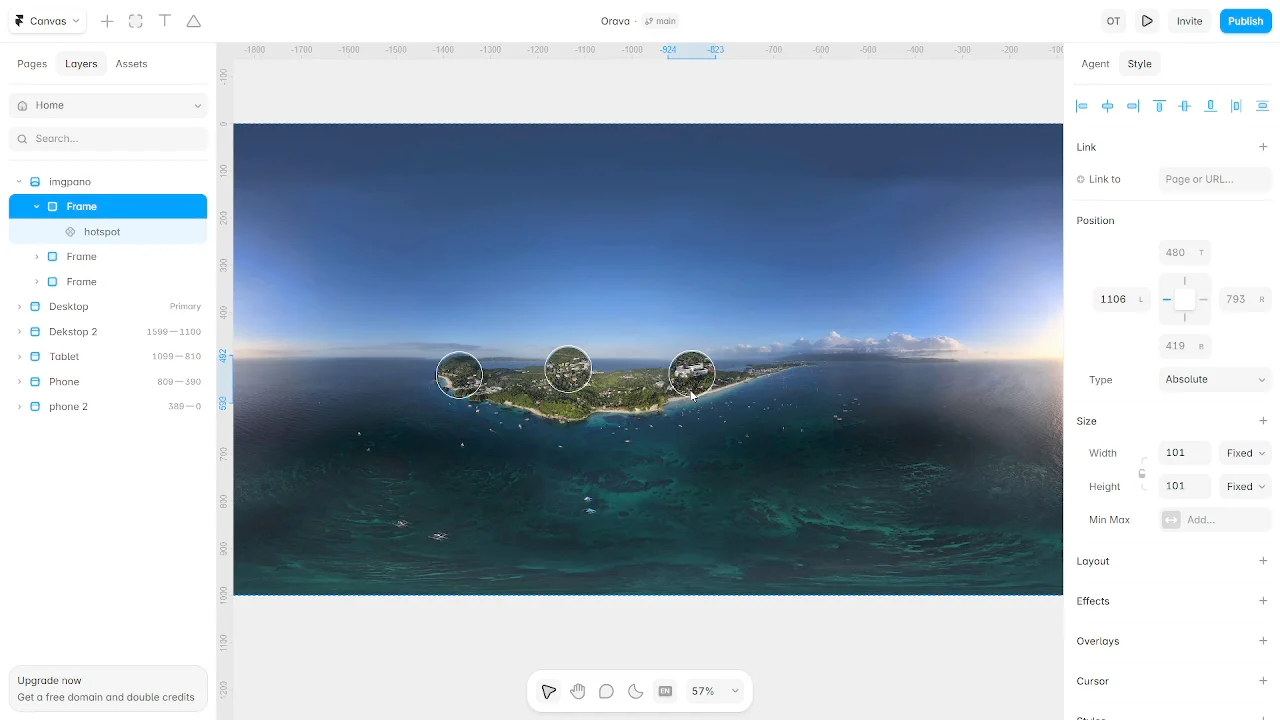The image size is (1280, 720).
Task: Click the OT user avatar
Action: [1113, 21]
